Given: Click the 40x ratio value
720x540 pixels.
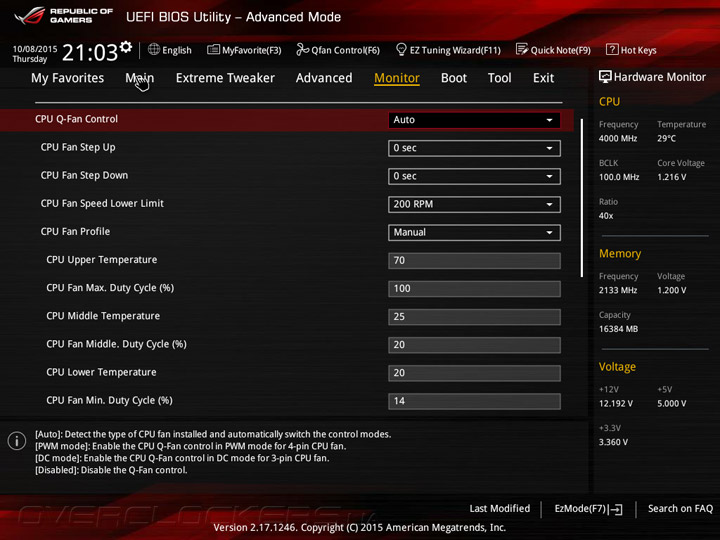Looking at the screenshot, I should [x=606, y=216].
